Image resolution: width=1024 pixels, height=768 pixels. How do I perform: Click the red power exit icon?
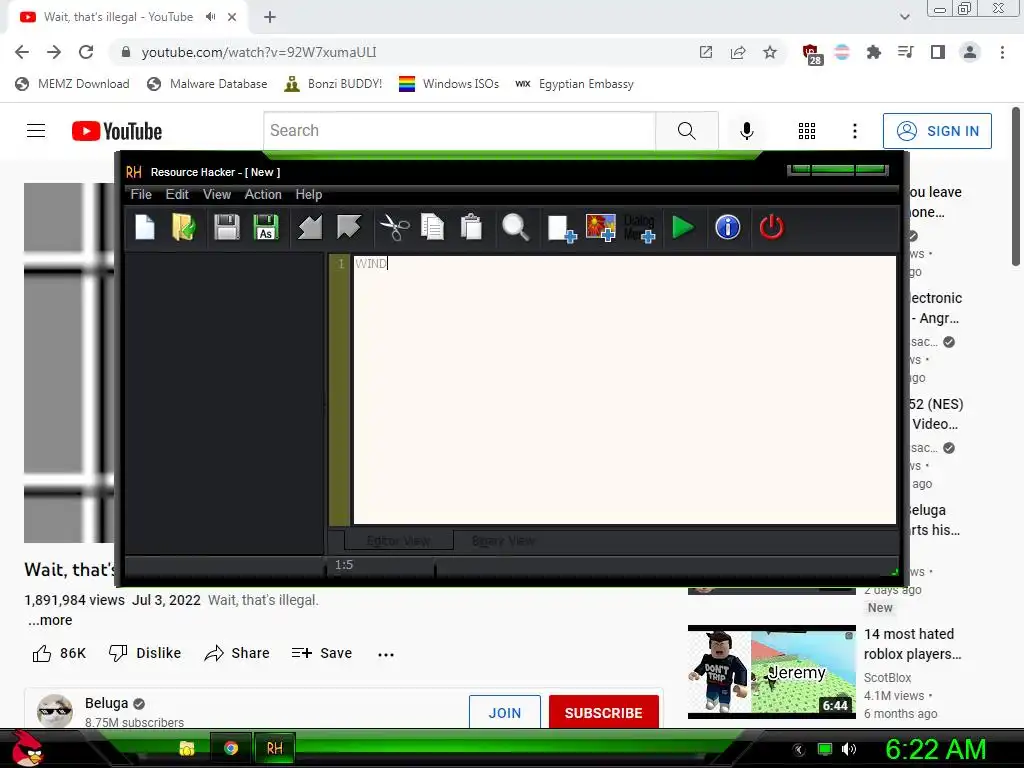pos(771,228)
